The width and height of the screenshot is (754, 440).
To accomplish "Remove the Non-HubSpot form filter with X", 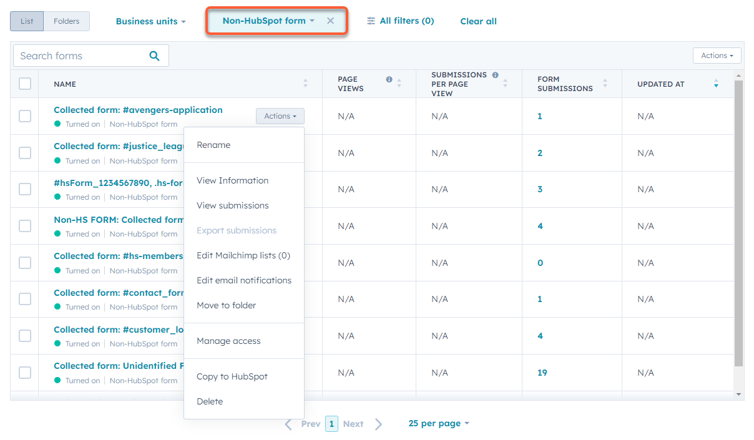I will (x=330, y=21).
